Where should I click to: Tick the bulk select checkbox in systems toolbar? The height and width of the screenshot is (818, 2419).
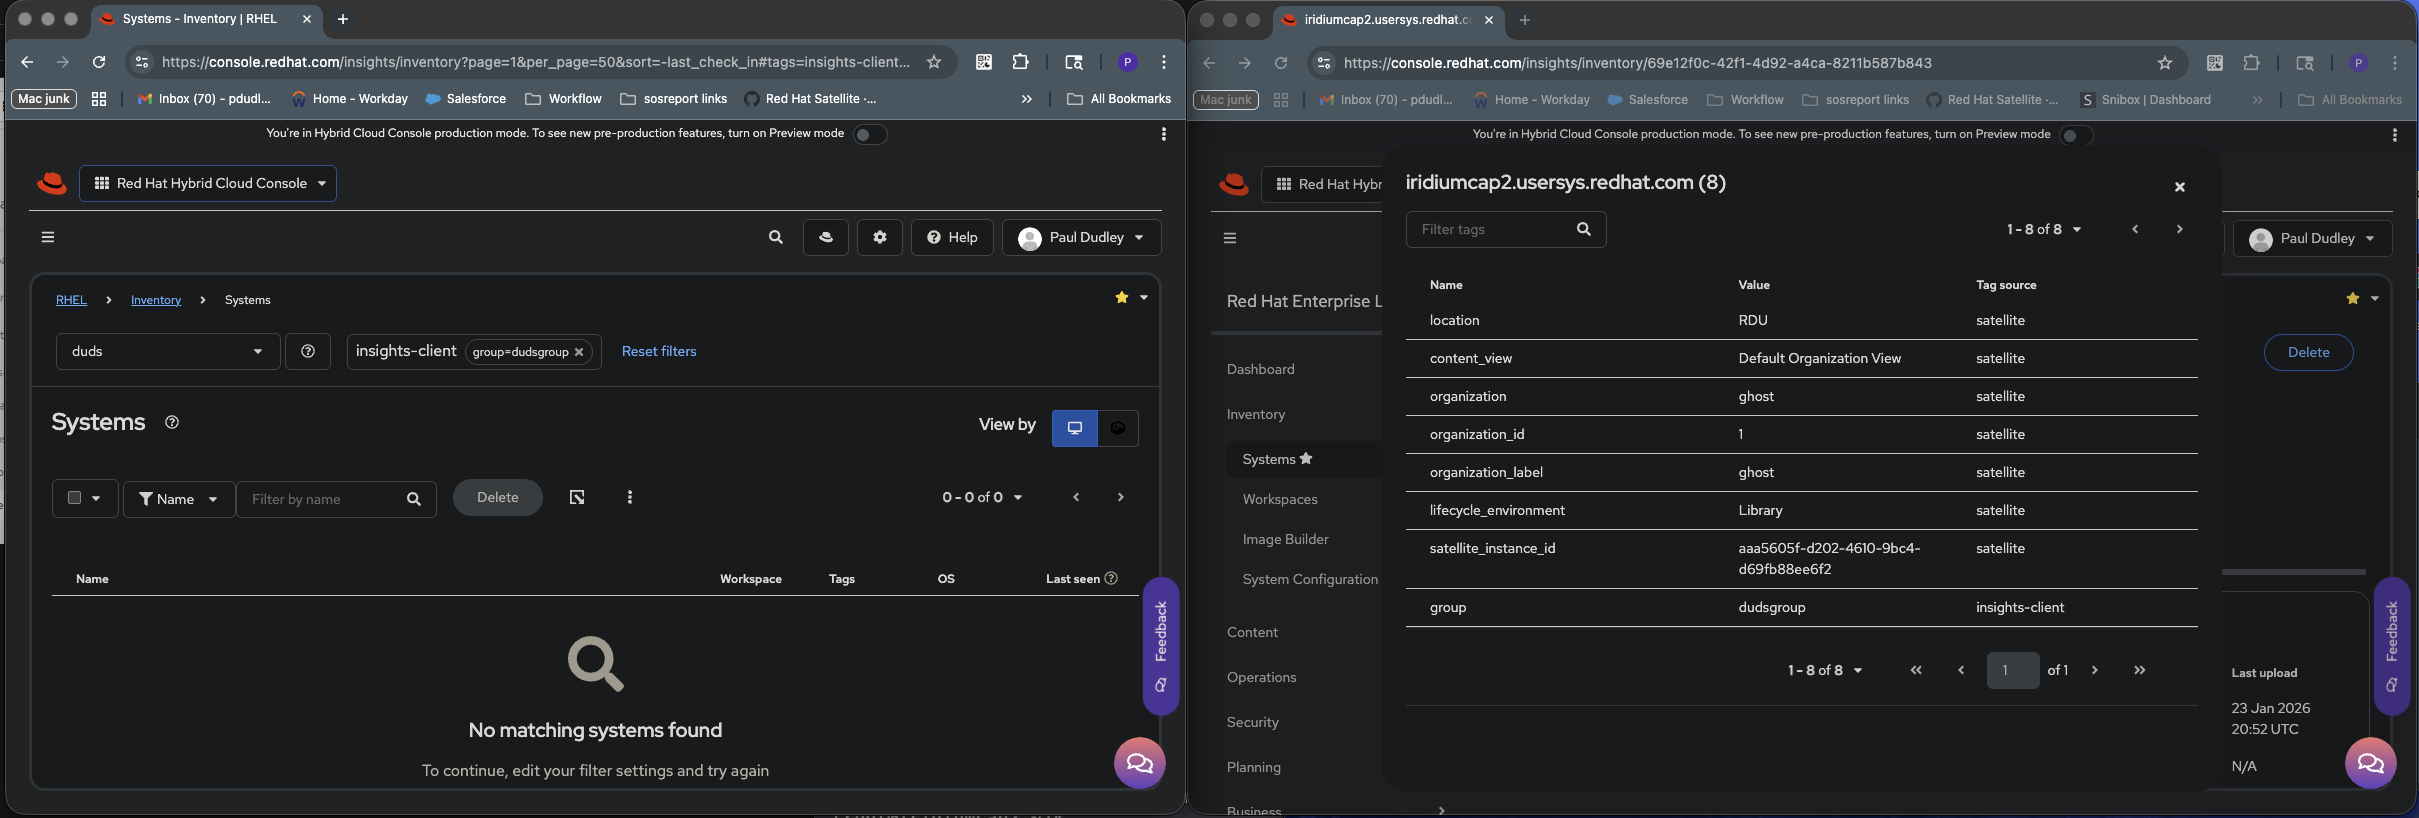74,497
